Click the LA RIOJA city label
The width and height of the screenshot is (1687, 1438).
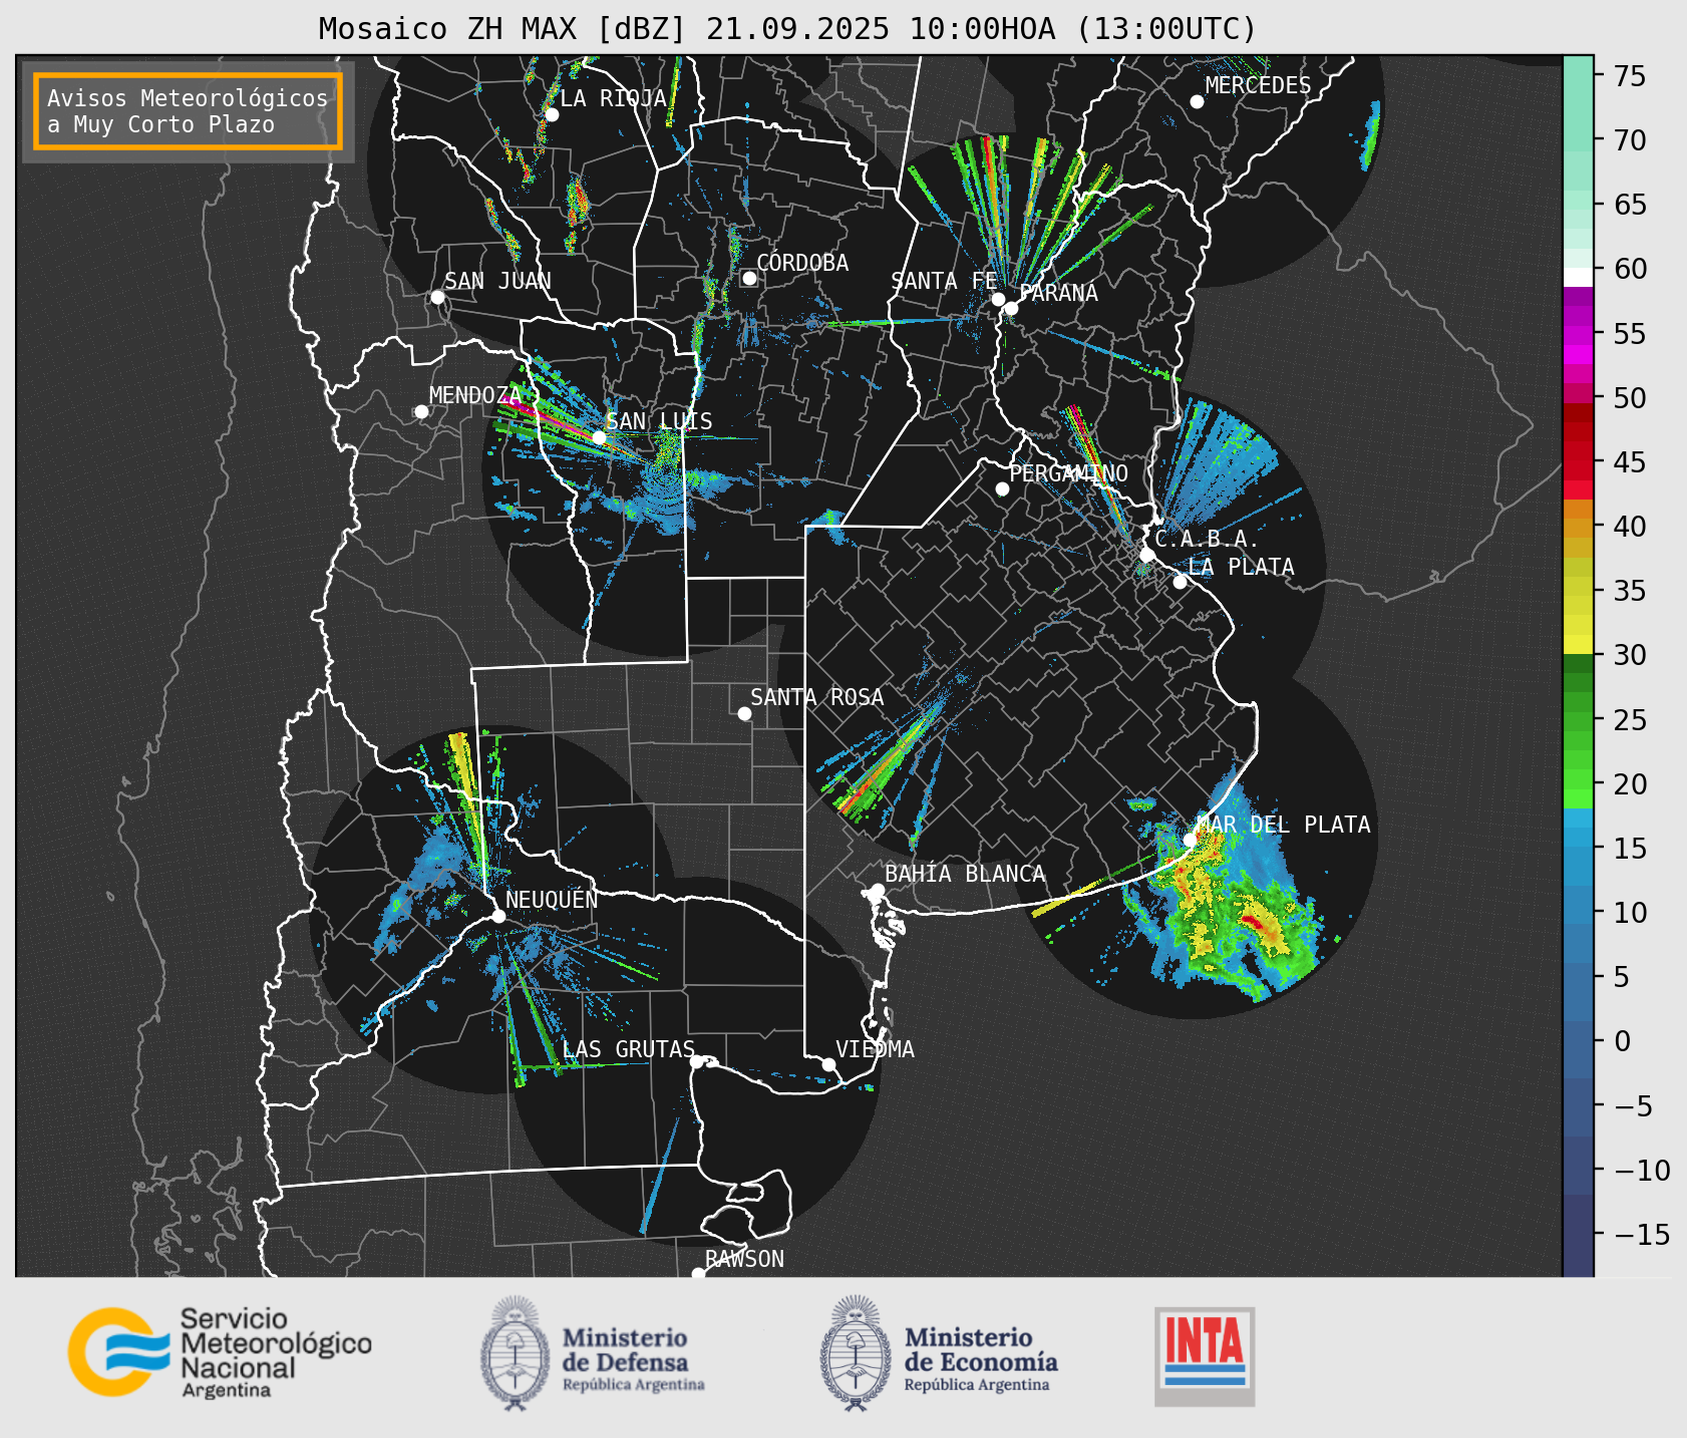point(612,98)
